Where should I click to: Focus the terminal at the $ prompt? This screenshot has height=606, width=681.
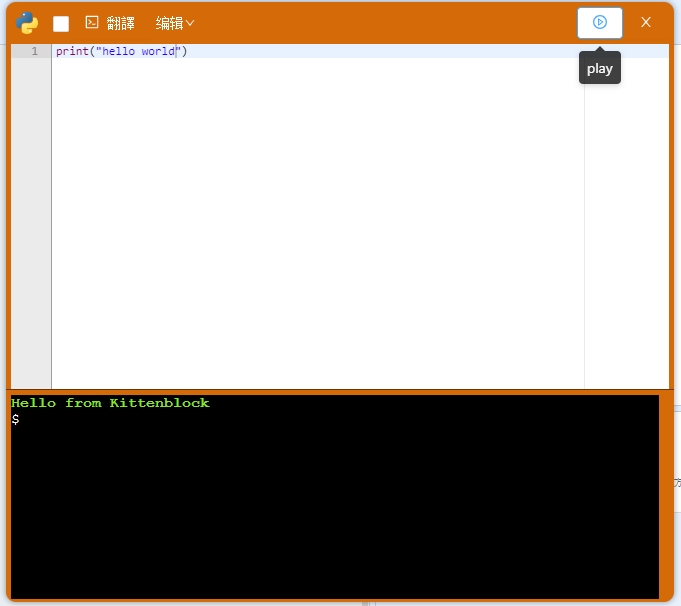tap(16, 420)
